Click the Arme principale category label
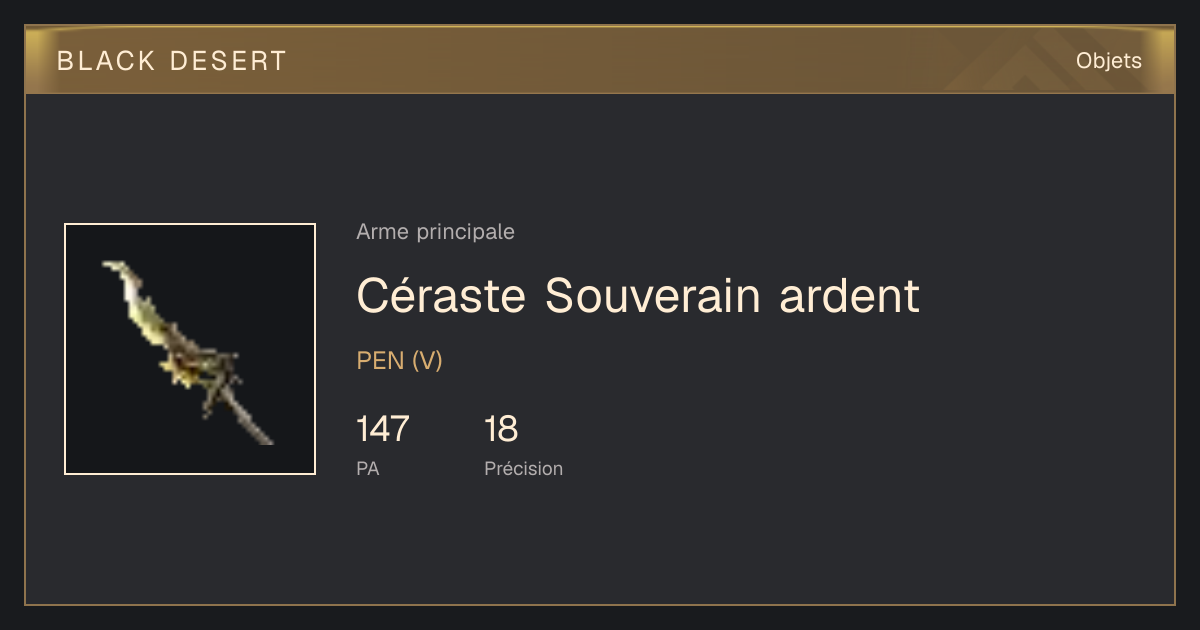 pyautogui.click(x=435, y=232)
